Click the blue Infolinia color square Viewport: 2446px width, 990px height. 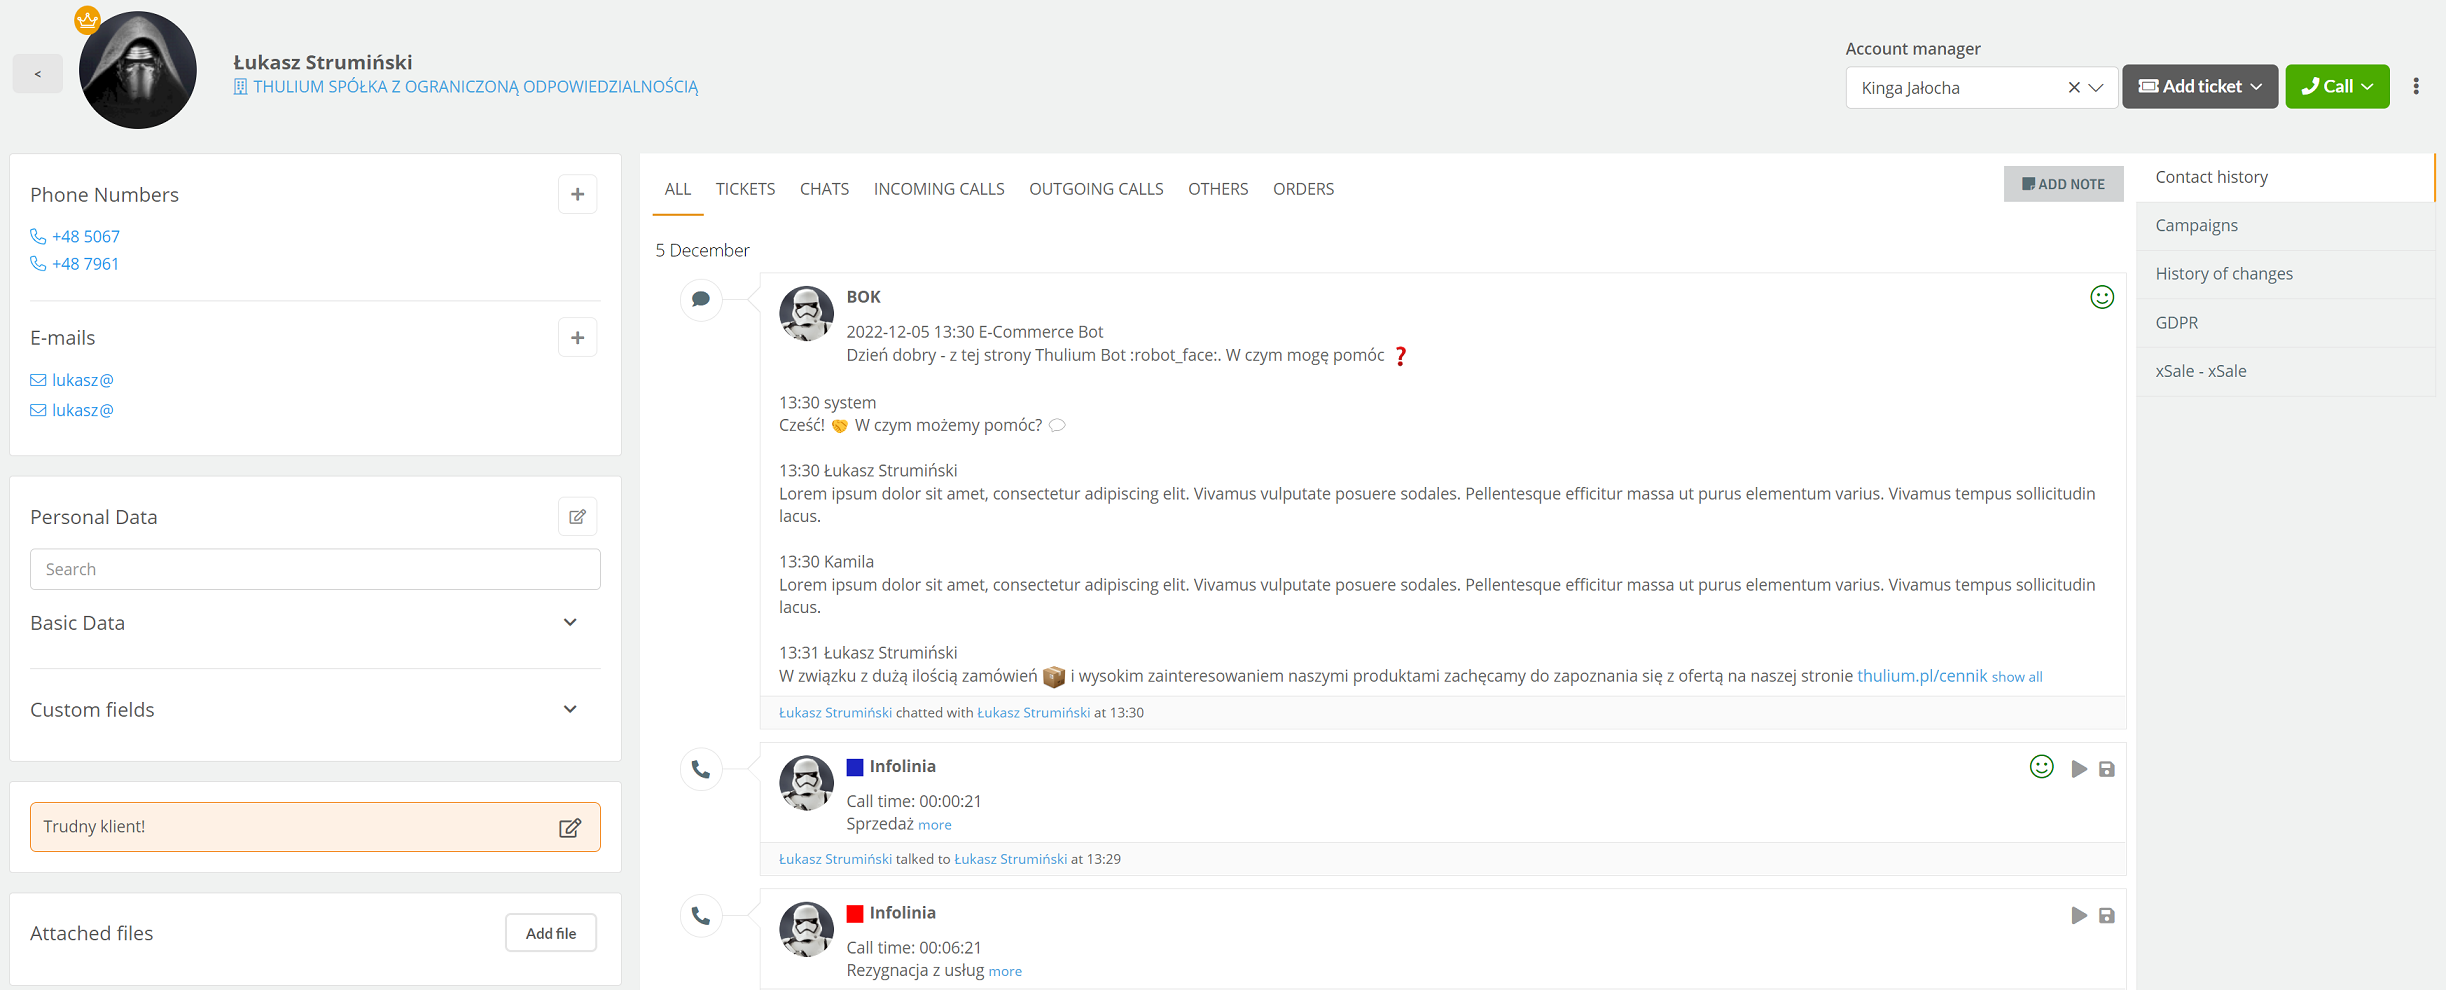[x=855, y=767]
